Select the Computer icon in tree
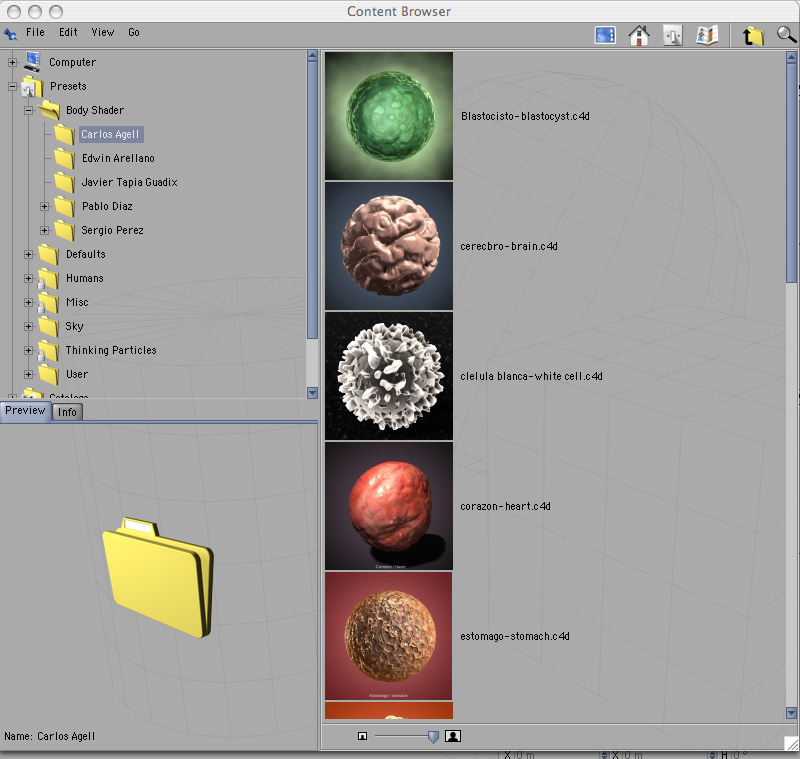The width and height of the screenshot is (800, 759). 32,62
